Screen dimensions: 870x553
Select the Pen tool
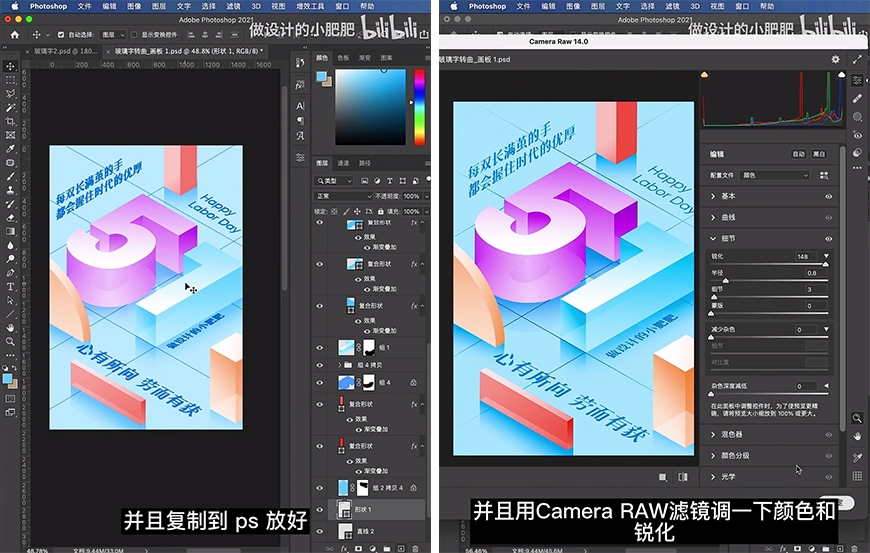[10, 273]
